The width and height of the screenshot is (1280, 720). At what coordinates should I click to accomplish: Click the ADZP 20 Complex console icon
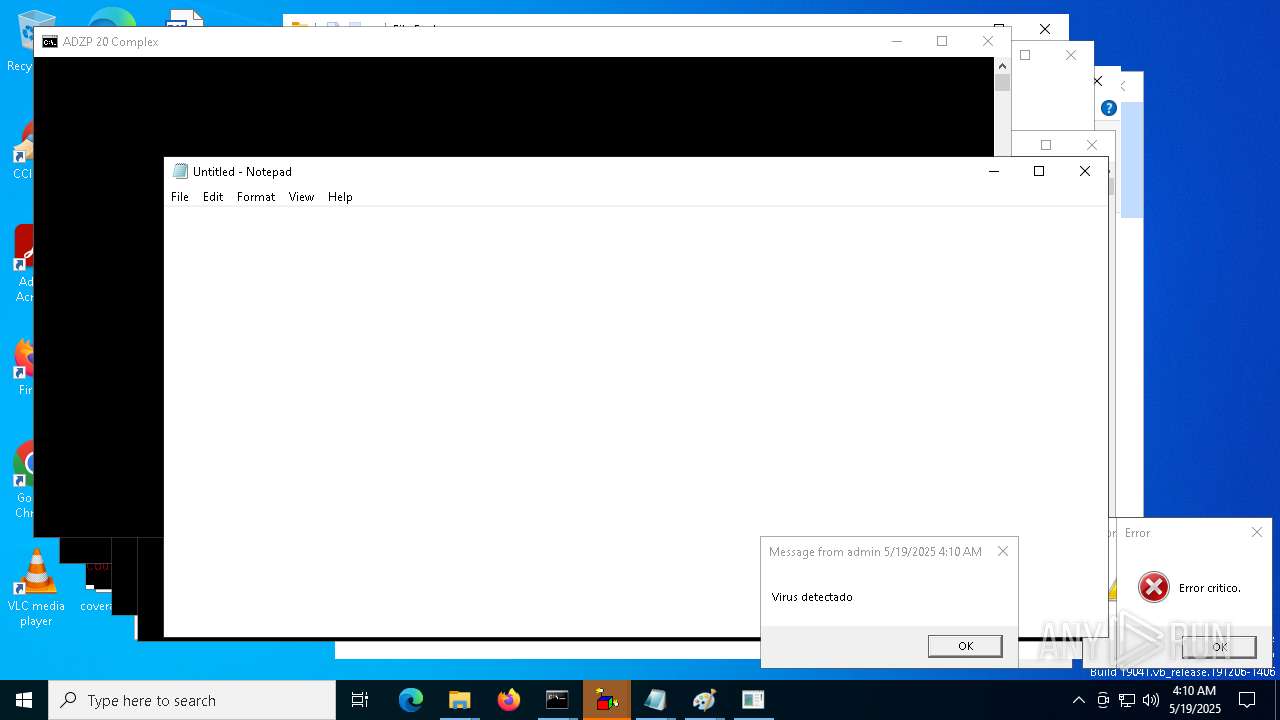pos(49,41)
